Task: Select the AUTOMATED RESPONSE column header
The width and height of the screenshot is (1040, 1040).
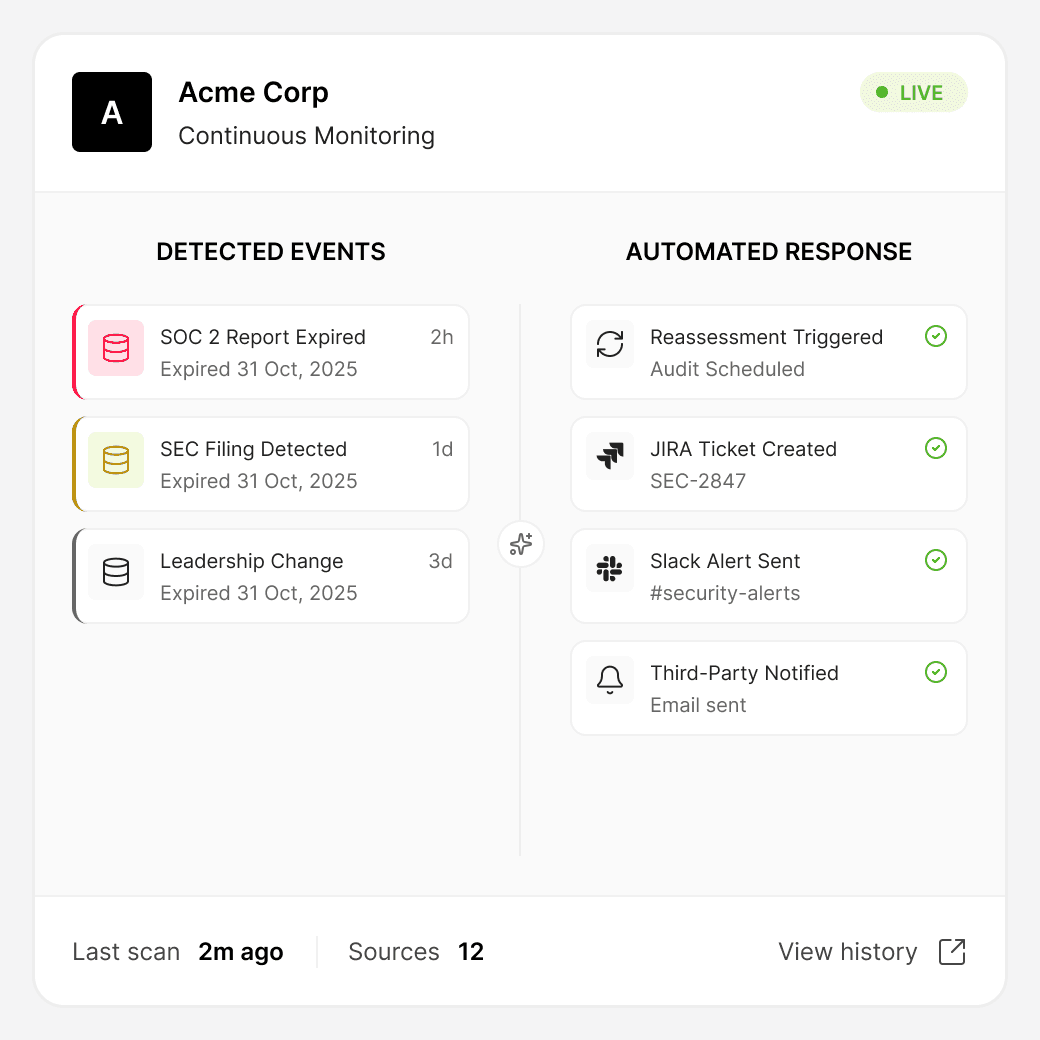Action: (769, 251)
